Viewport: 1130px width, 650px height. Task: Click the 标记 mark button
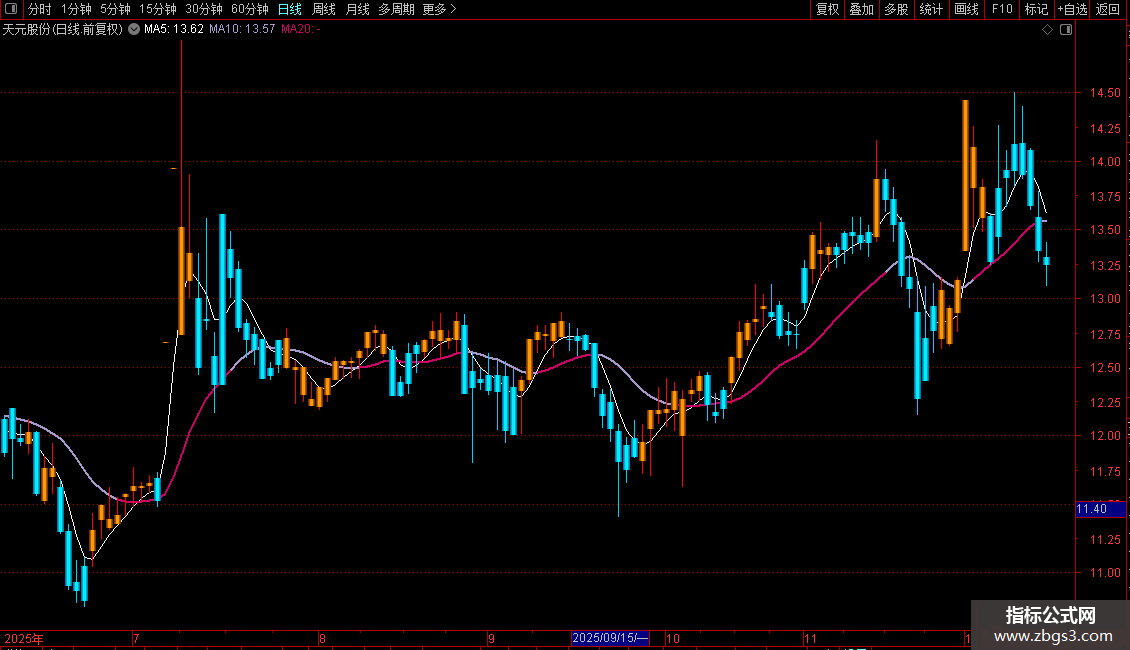coord(1036,9)
